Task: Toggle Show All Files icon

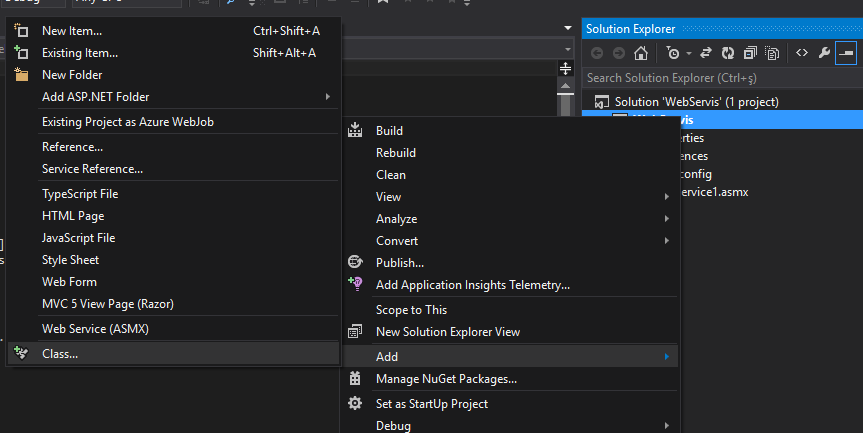Action: point(772,53)
